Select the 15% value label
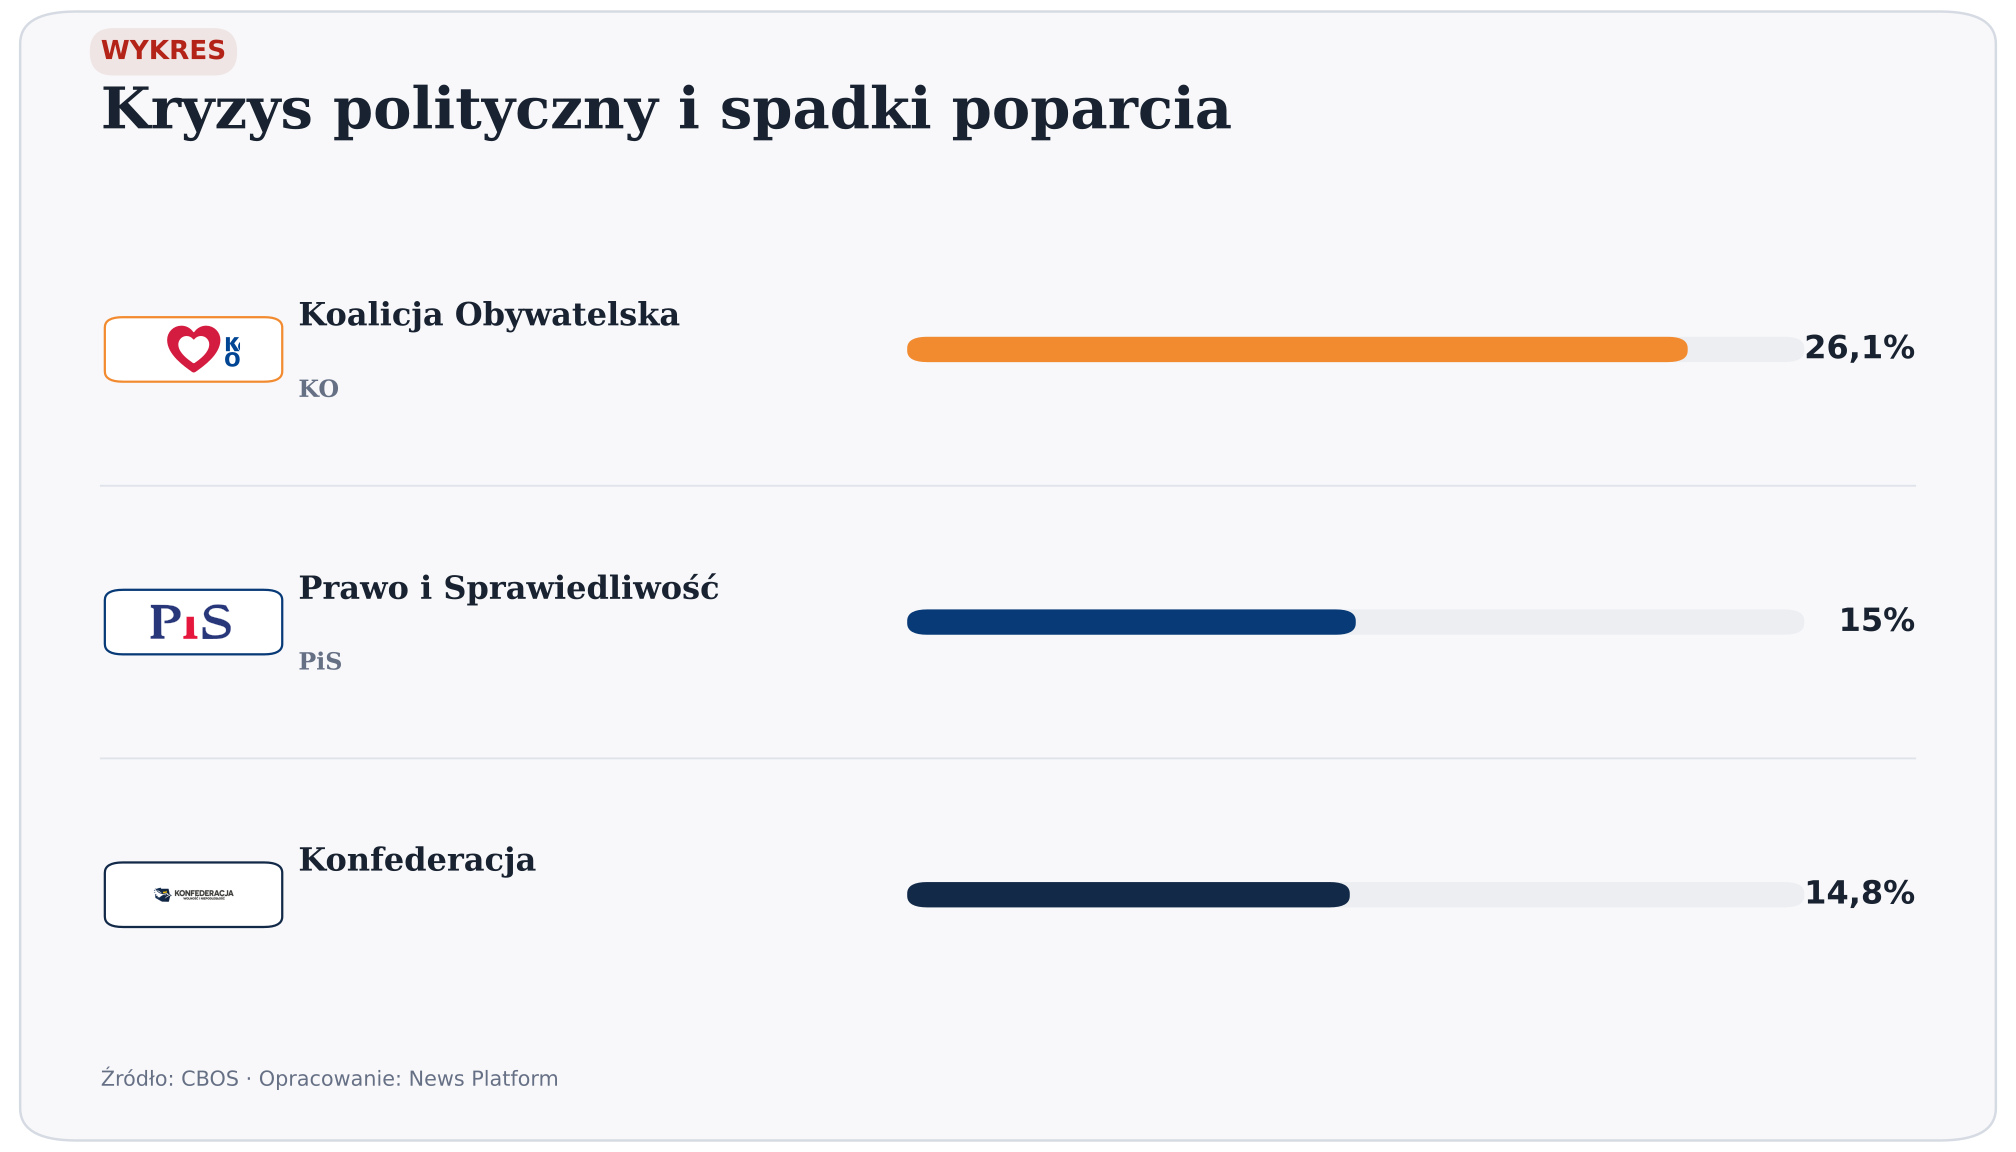 pyautogui.click(x=1877, y=621)
